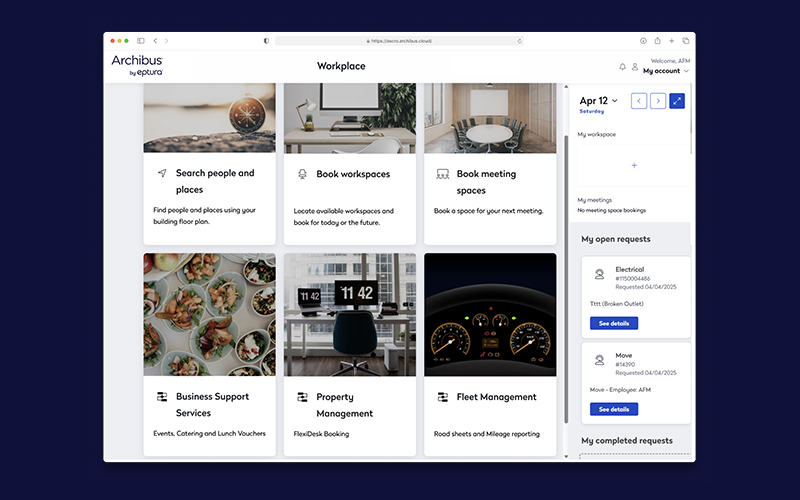Click the browser share icon
This screenshot has height=500, width=800.
[x=658, y=41]
